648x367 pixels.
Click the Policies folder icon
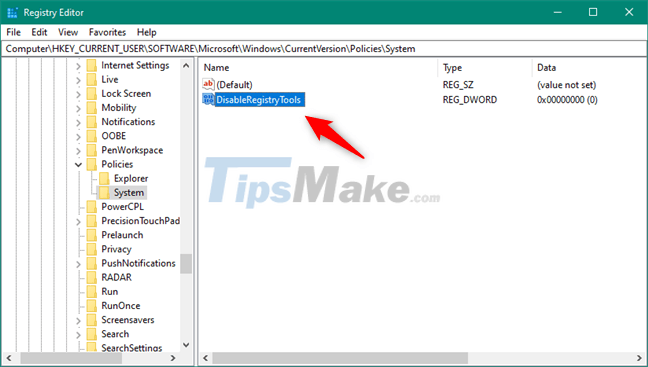coord(92,164)
